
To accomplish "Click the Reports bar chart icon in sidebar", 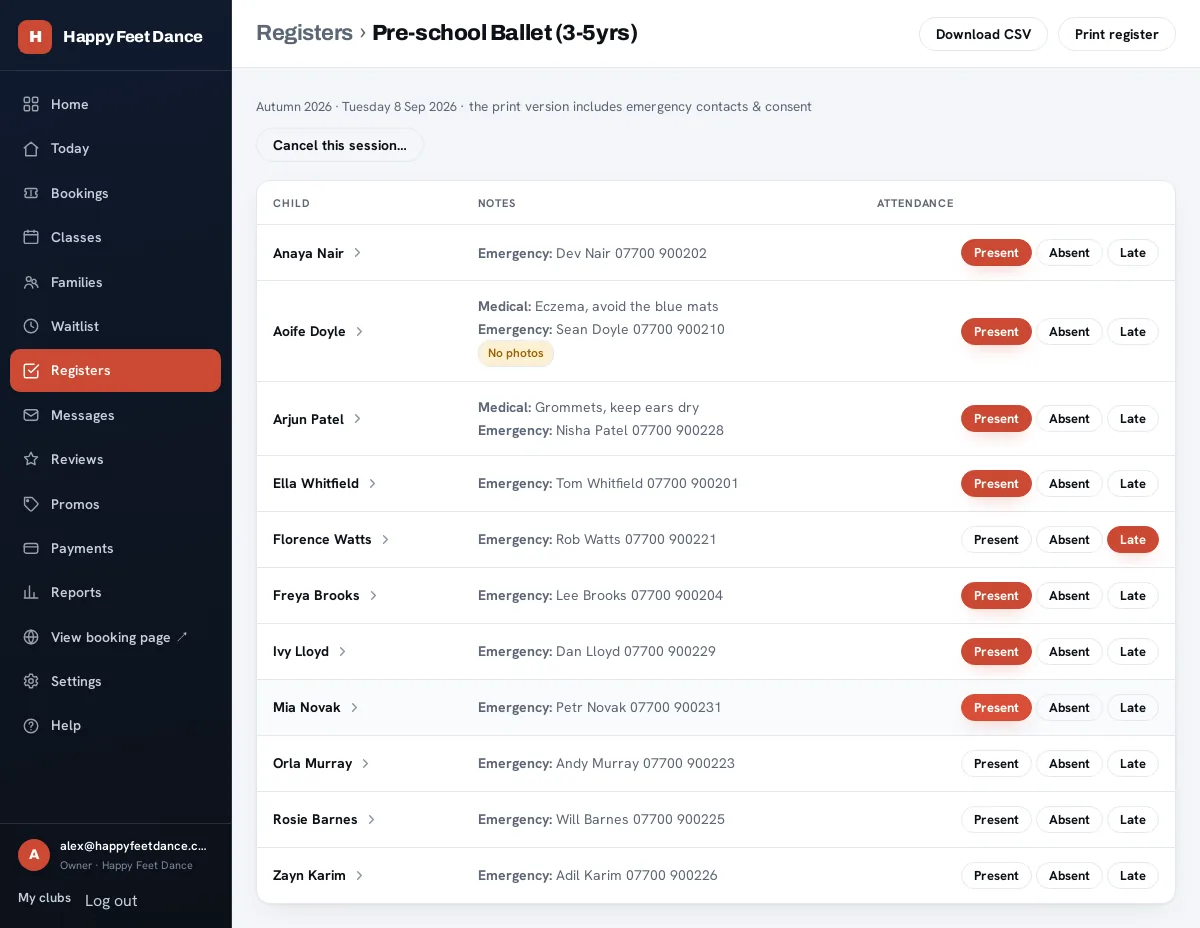I will click(31, 592).
